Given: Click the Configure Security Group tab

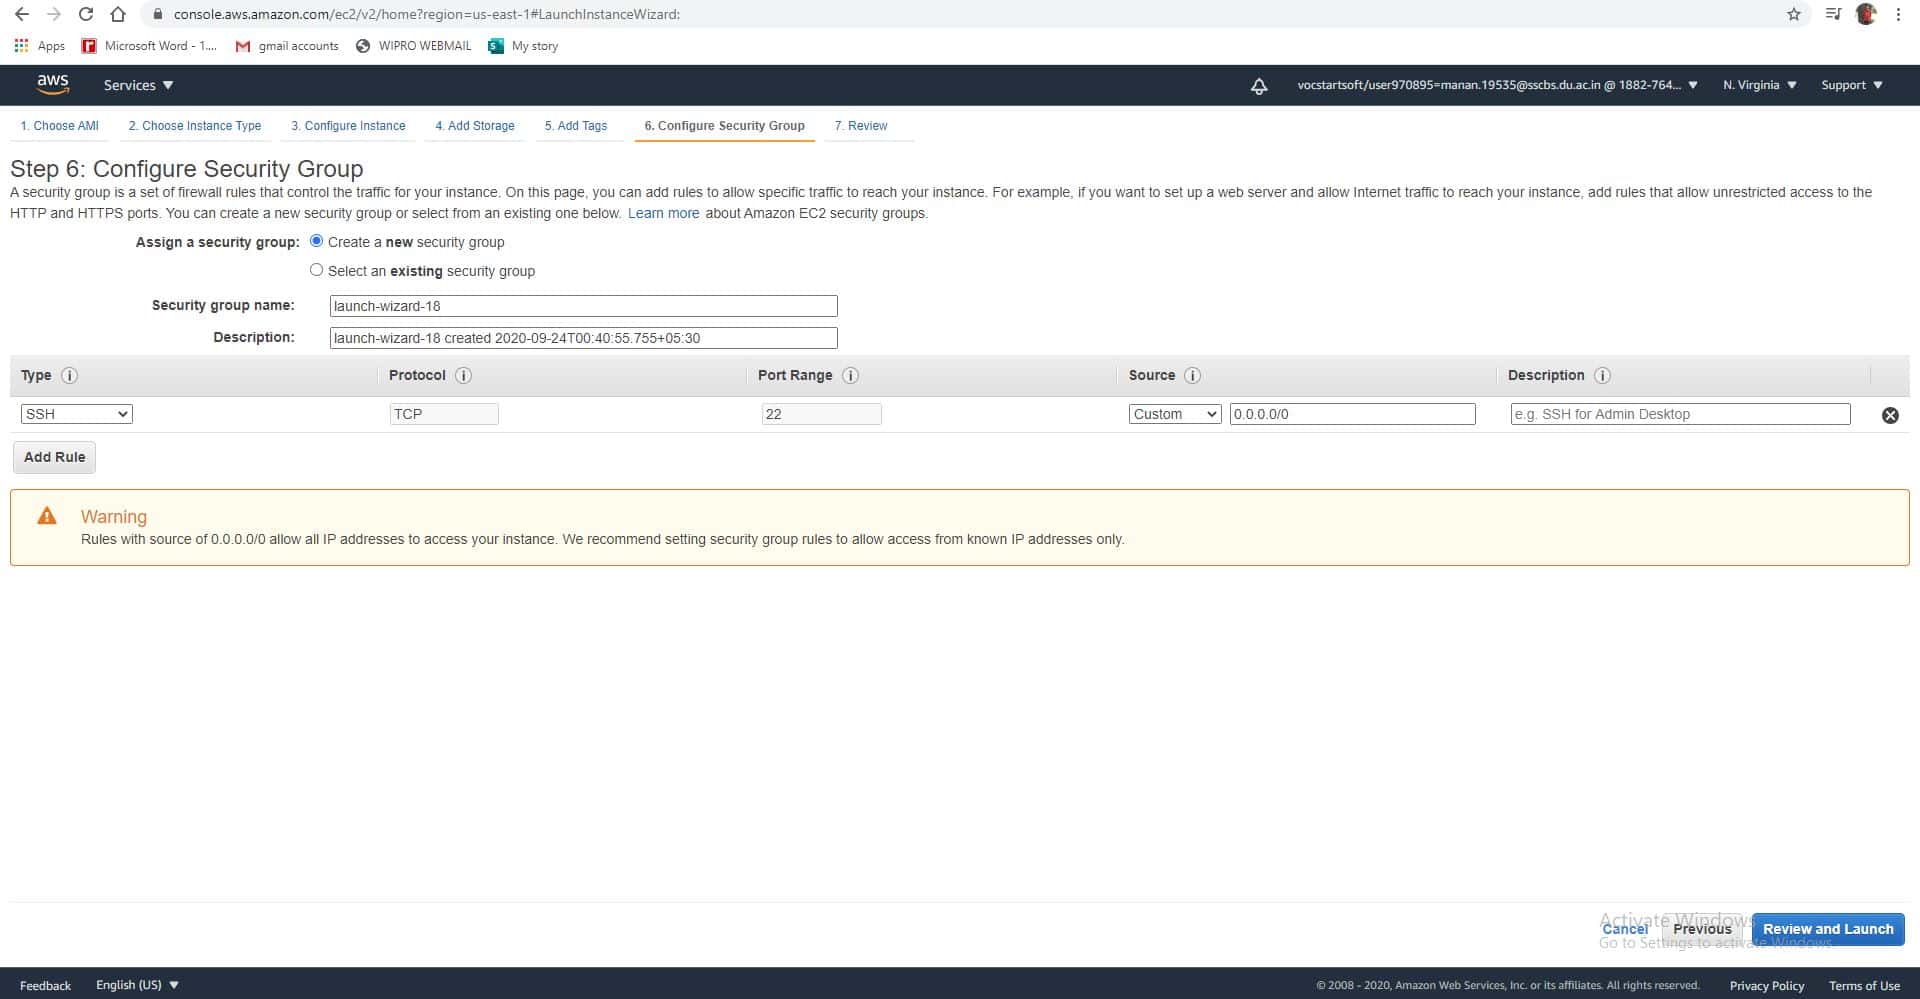Looking at the screenshot, I should coord(724,126).
